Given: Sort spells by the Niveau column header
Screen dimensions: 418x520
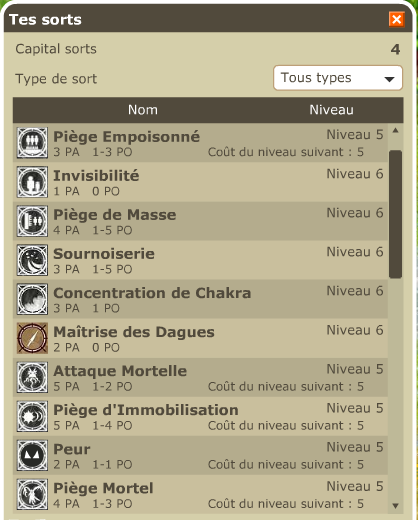Looking at the screenshot, I should [331, 110].
